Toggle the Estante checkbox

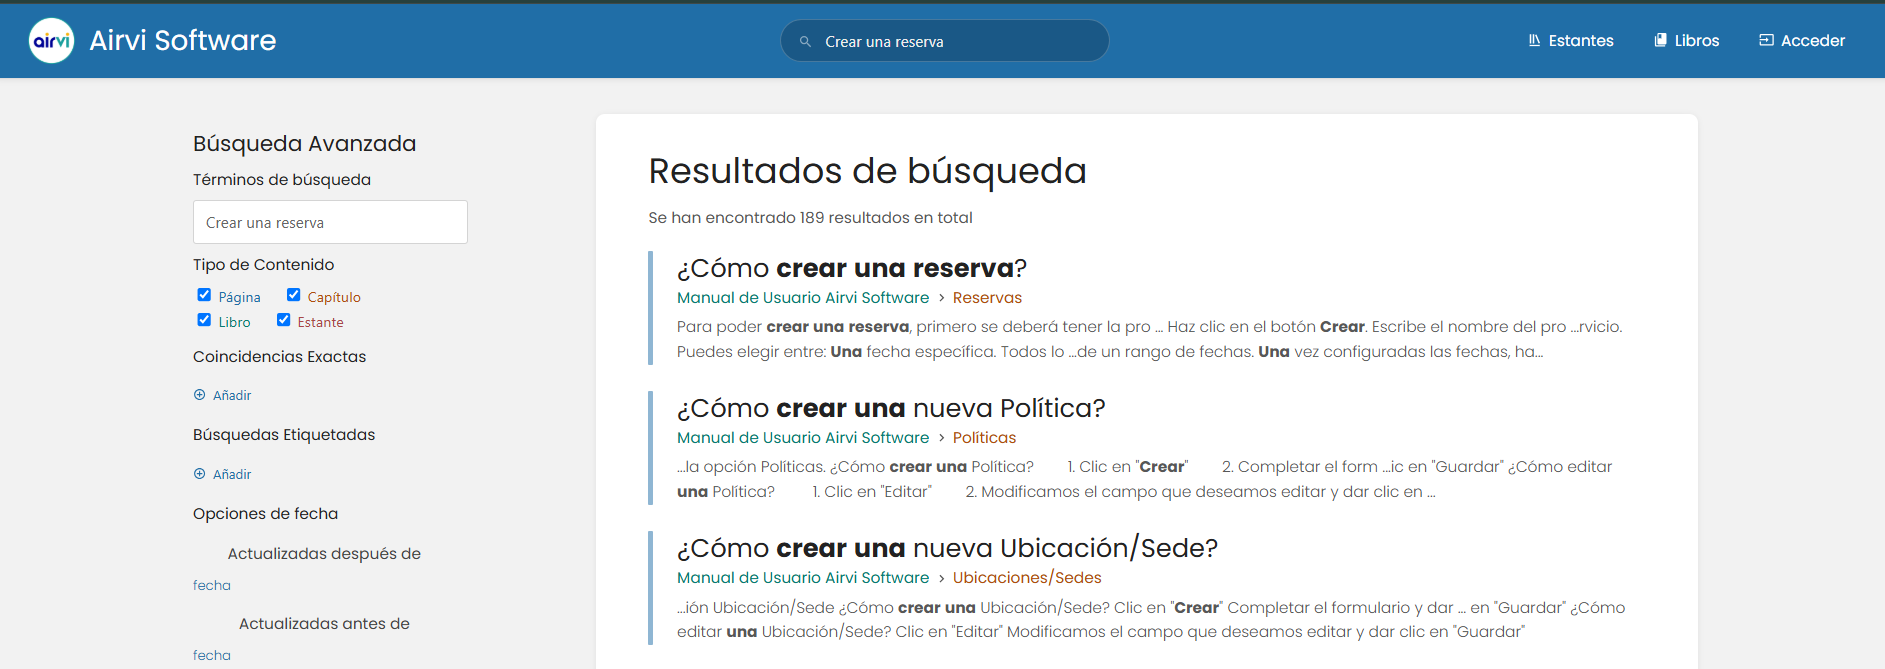coord(283,320)
